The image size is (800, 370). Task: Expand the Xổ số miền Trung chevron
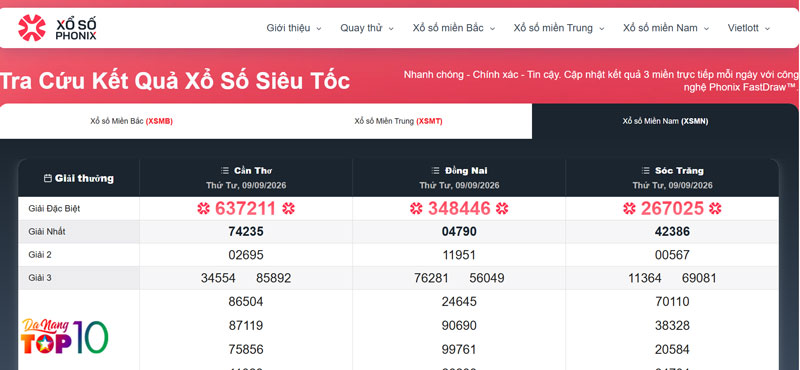602,29
